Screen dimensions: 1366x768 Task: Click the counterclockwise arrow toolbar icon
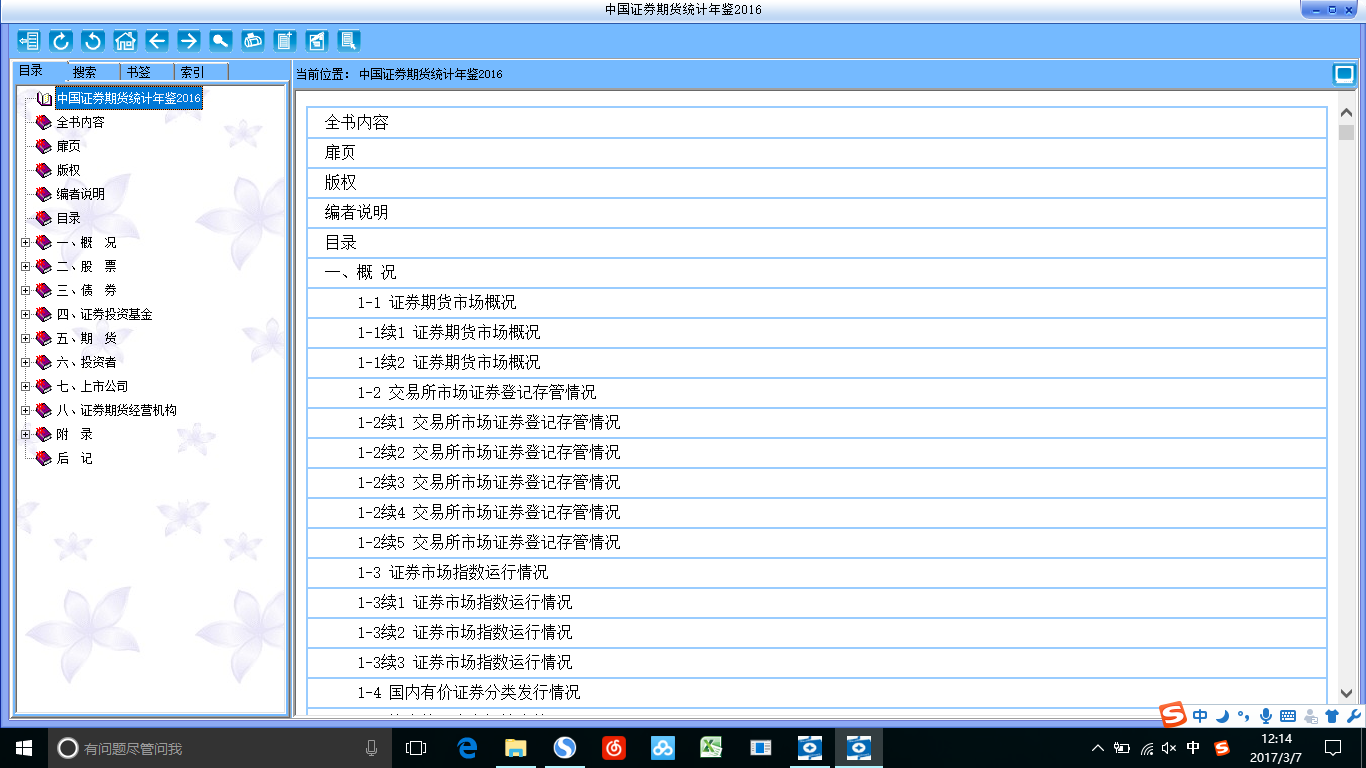pos(93,41)
